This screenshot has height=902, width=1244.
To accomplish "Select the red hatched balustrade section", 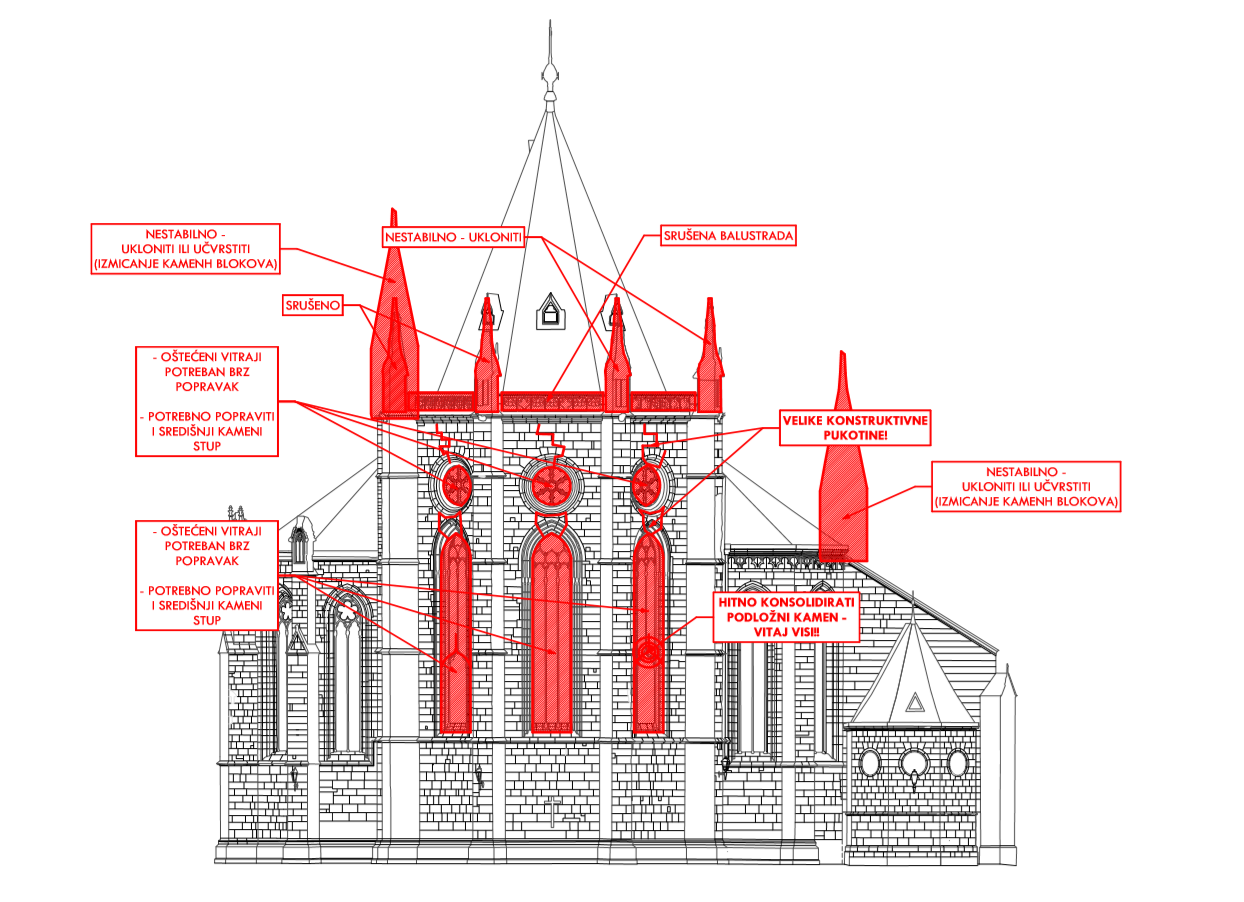I will 553,402.
